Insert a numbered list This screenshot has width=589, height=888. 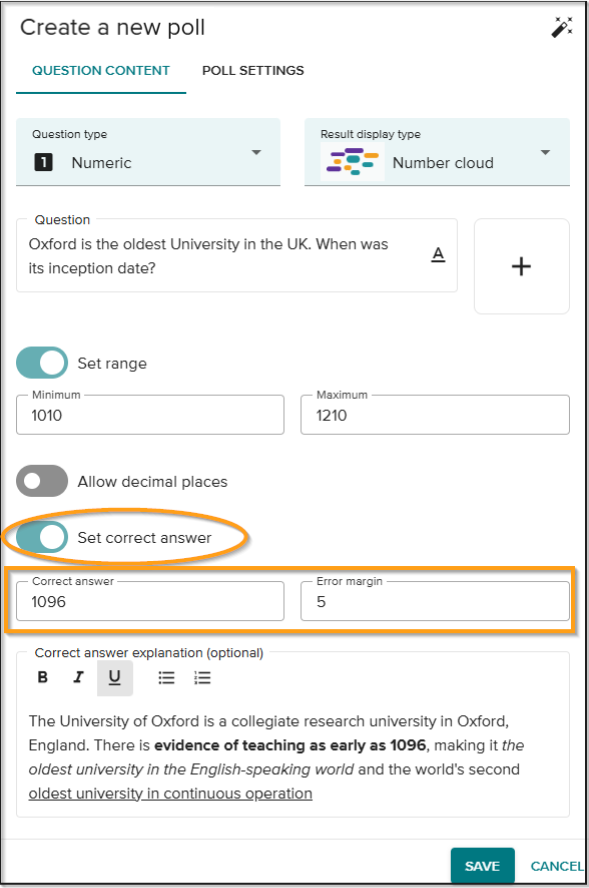click(x=202, y=677)
